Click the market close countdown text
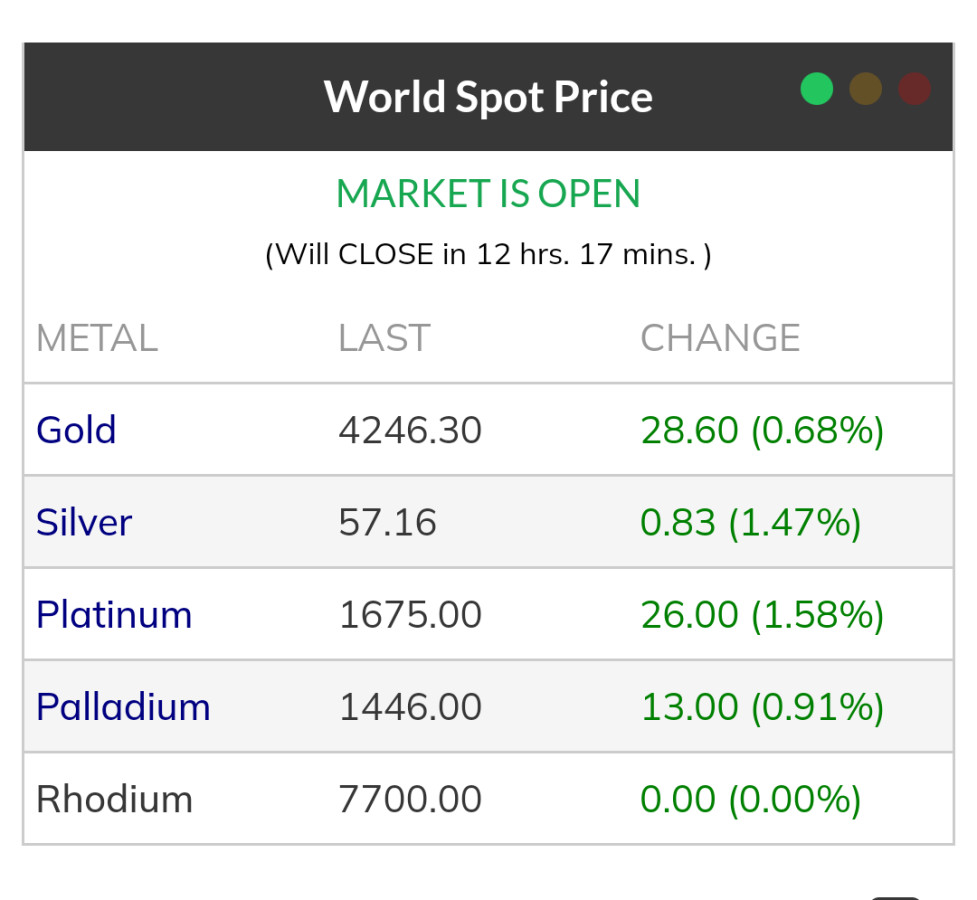The width and height of the screenshot is (977, 900). coord(488,254)
